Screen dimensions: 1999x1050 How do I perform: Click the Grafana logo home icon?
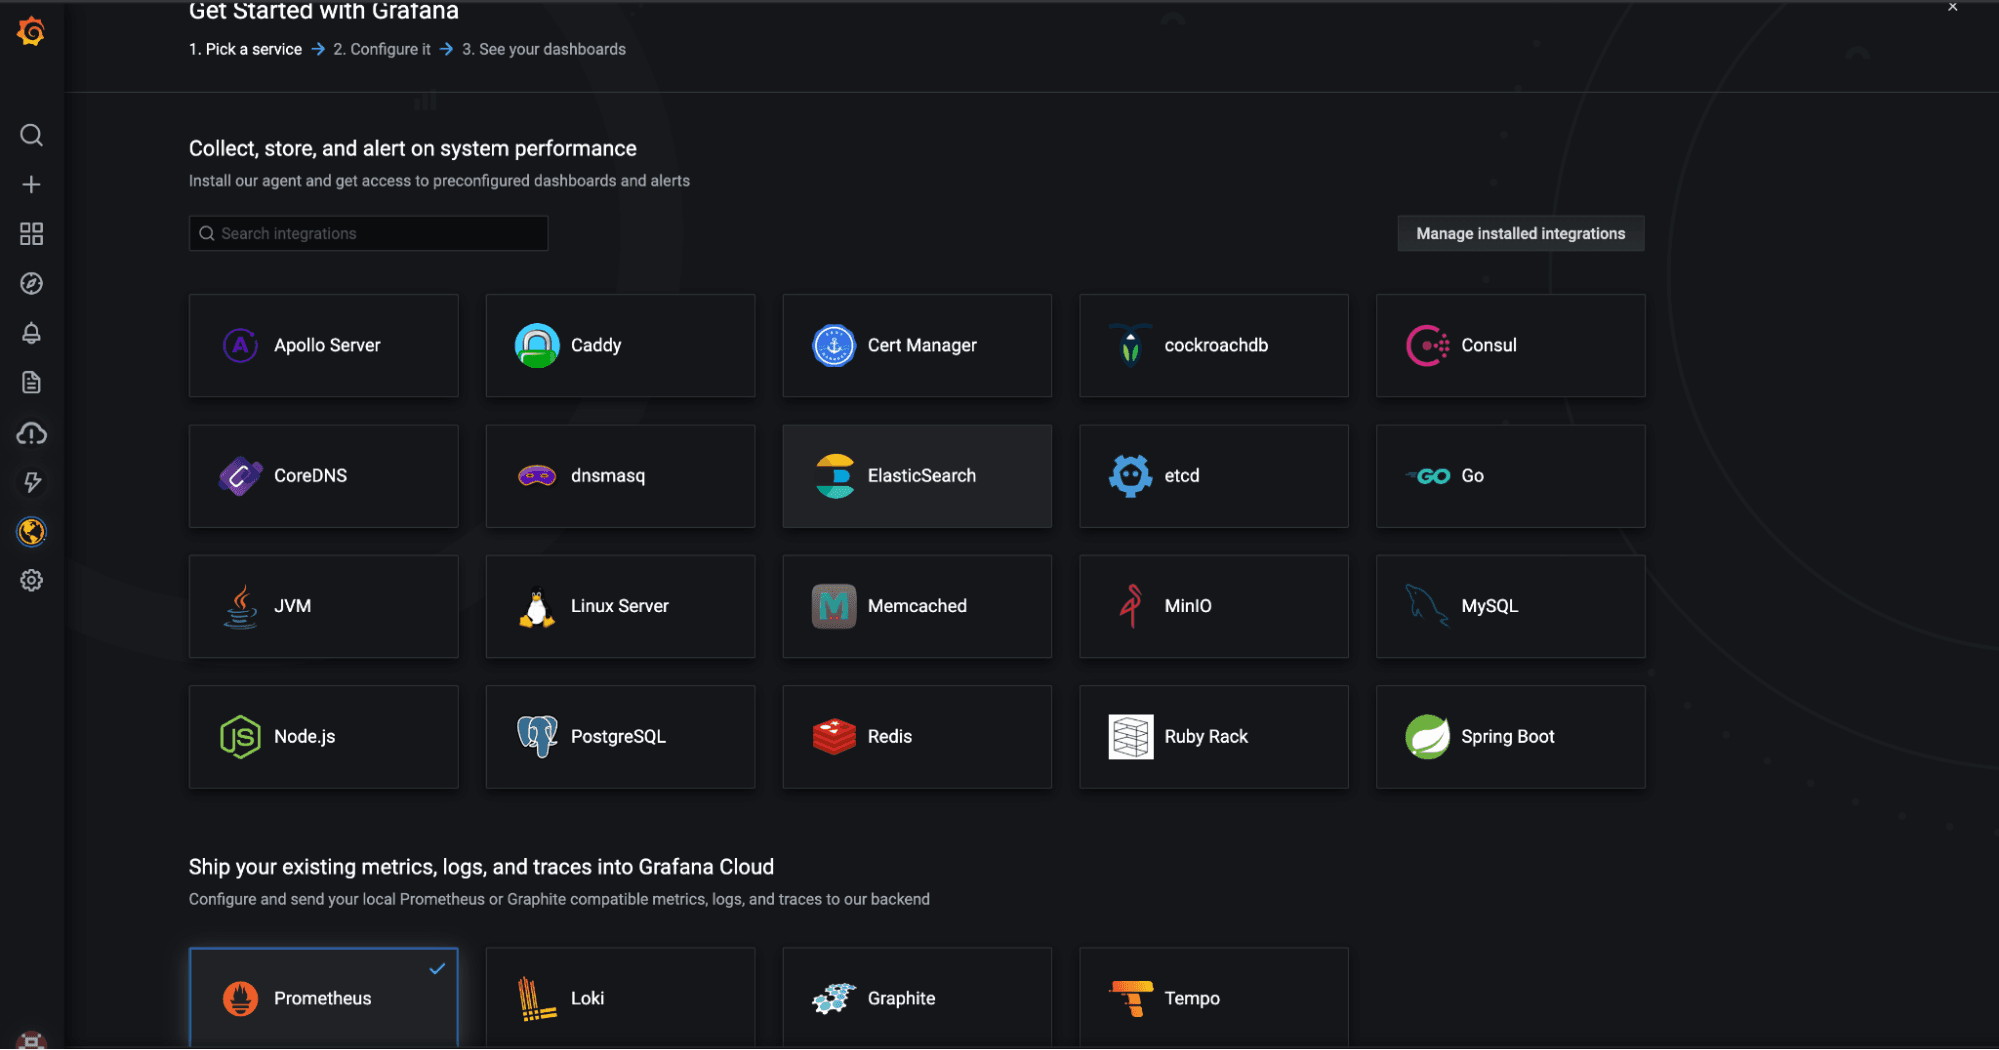tap(31, 32)
